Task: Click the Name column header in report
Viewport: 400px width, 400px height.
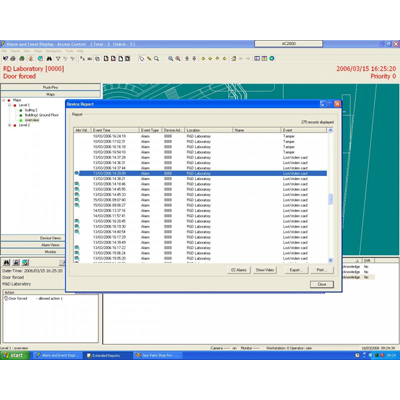Action: click(x=257, y=130)
